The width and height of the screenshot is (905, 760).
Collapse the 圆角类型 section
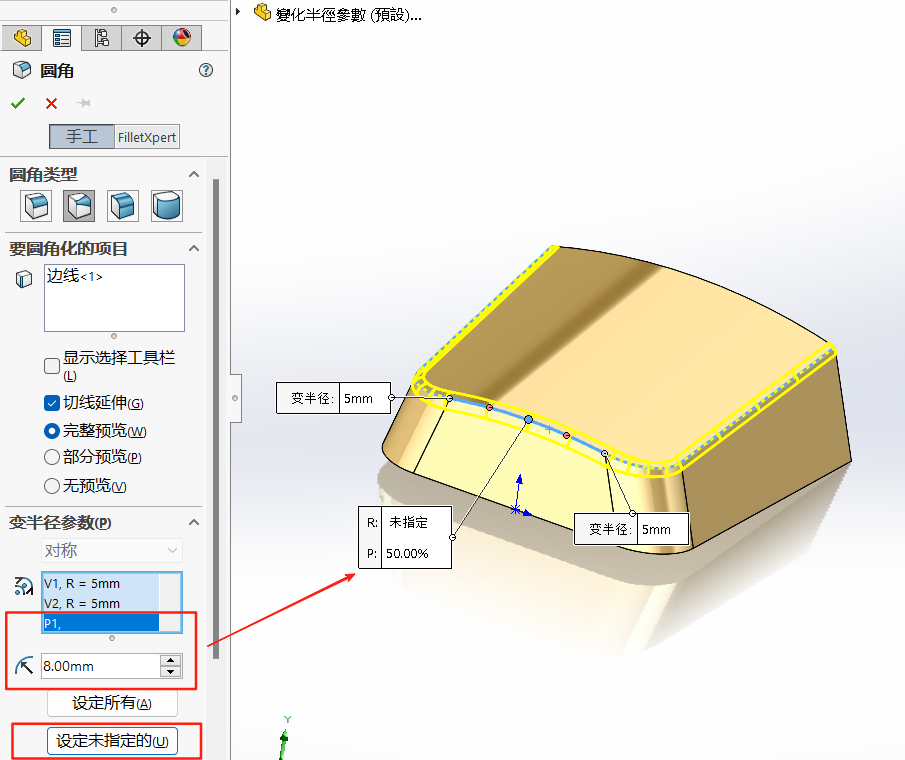[x=194, y=174]
